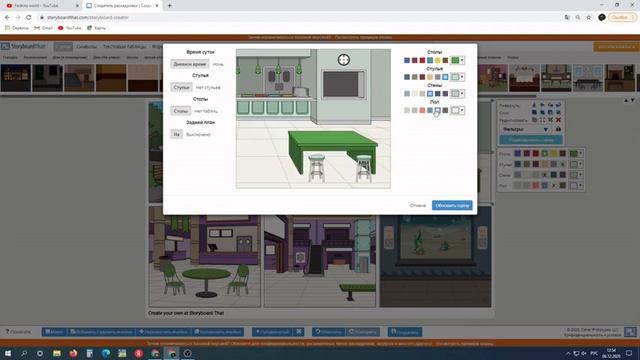The width and height of the screenshot is (640, 360).
Task: Open Карты bookmark
Action: click(96, 28)
